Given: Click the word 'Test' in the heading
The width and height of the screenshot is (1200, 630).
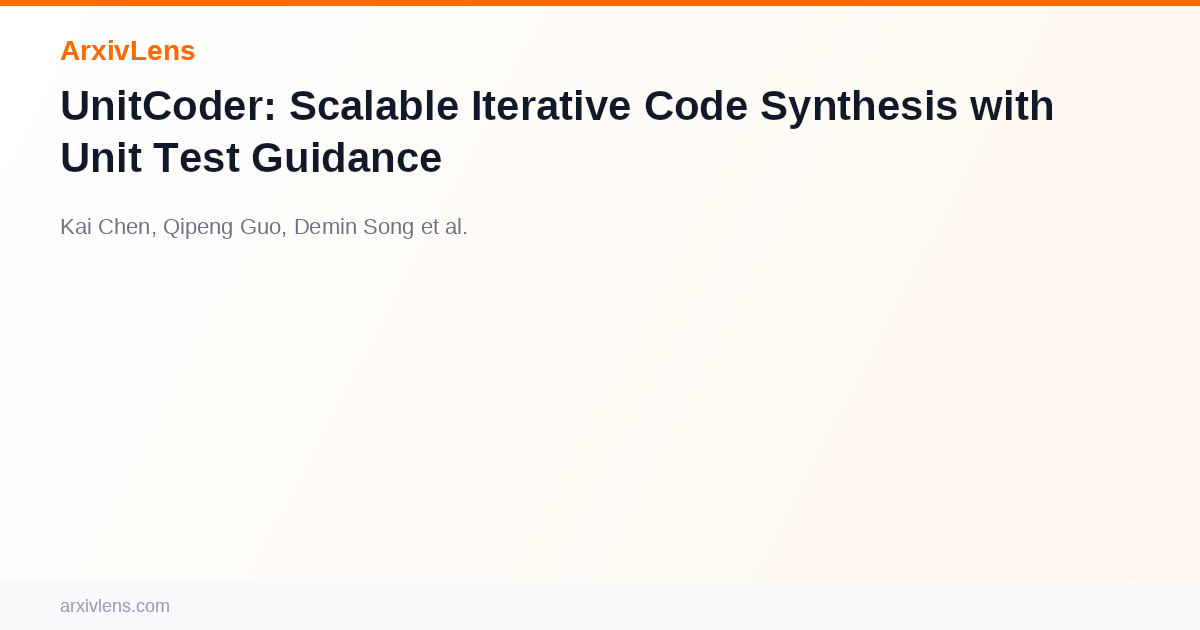Looking at the screenshot, I should tap(195, 158).
